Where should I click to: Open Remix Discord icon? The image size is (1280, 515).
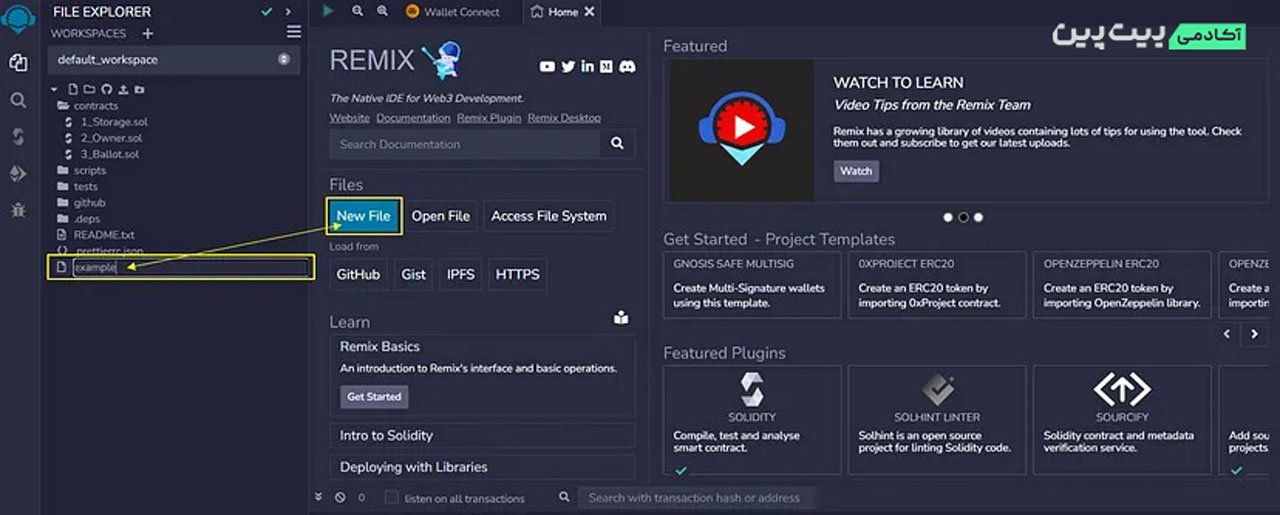(627, 67)
